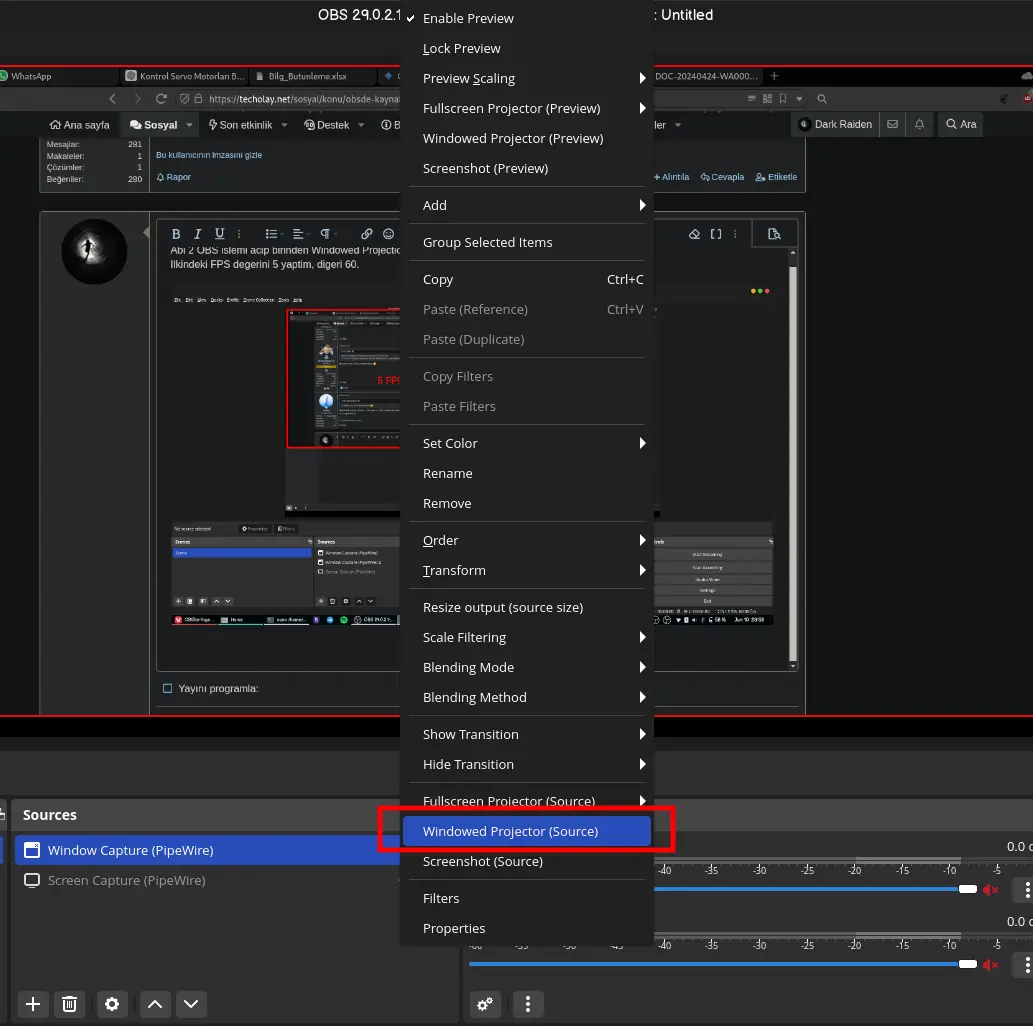1033x1026 pixels.
Task: Open forum notifications bell icon
Action: (x=920, y=124)
